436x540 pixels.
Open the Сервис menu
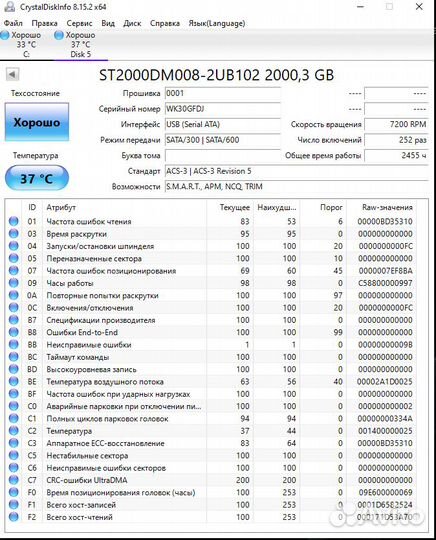coord(79,23)
